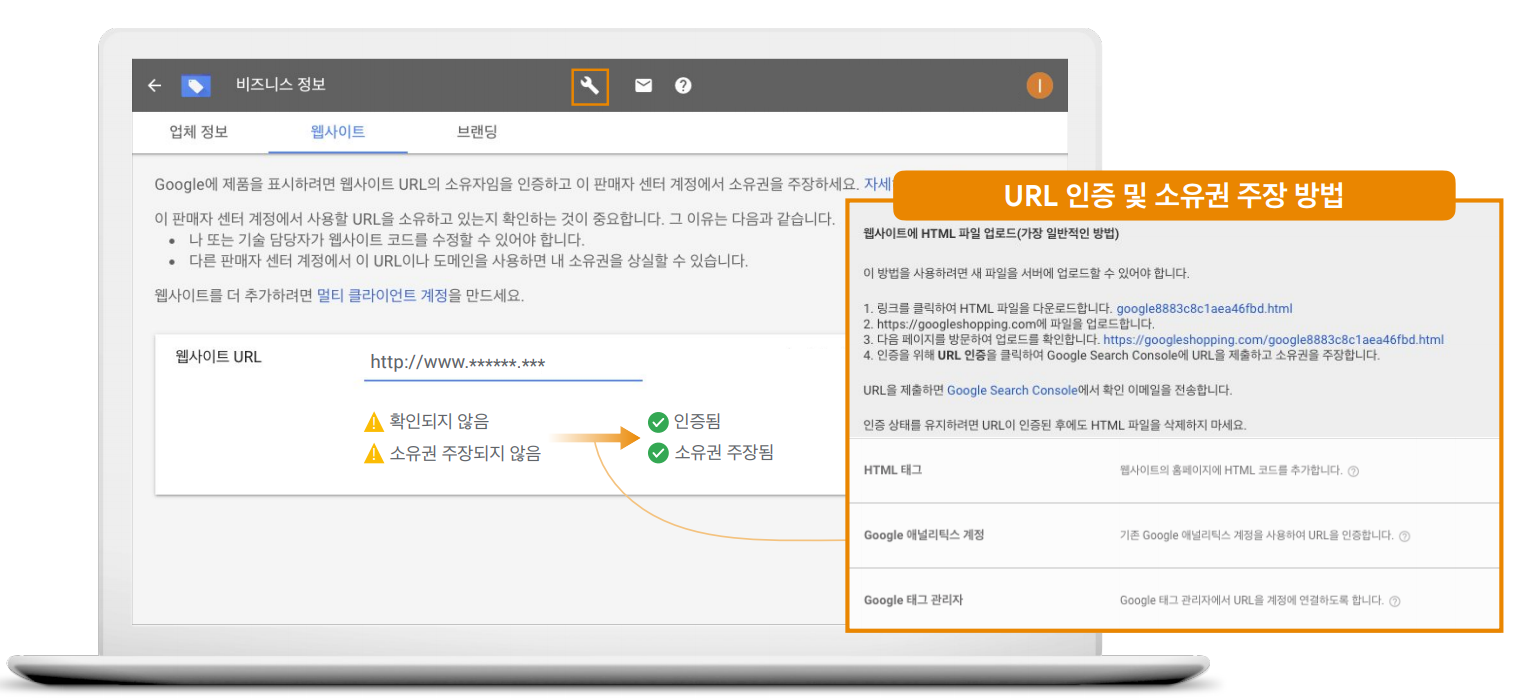Click the 인증됨 status text
The height and width of the screenshot is (700, 1522).
click(699, 421)
